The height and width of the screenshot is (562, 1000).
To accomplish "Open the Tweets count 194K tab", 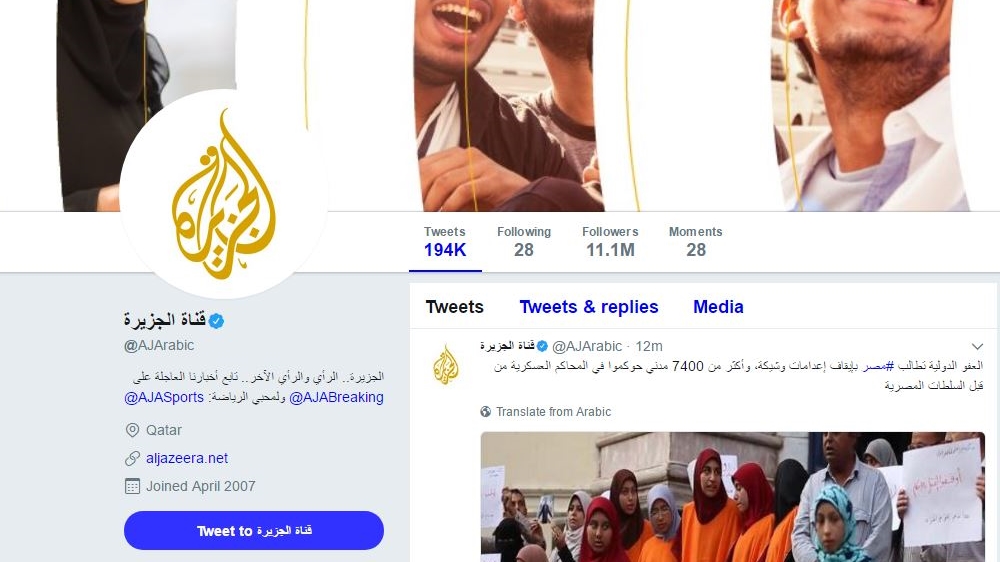I will 445,242.
